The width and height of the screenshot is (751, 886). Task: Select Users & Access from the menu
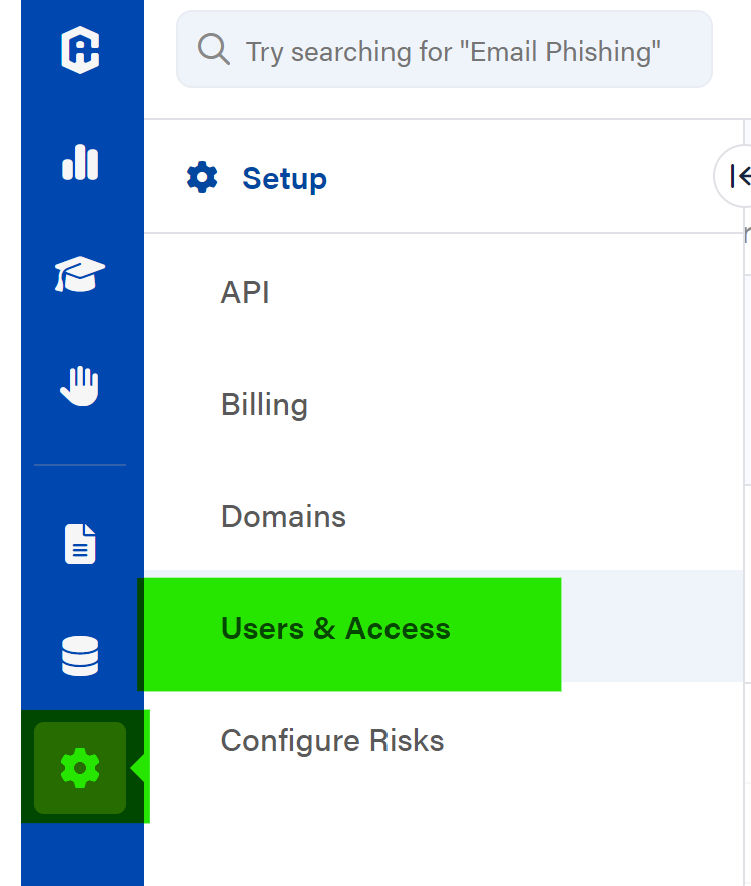tap(334, 629)
